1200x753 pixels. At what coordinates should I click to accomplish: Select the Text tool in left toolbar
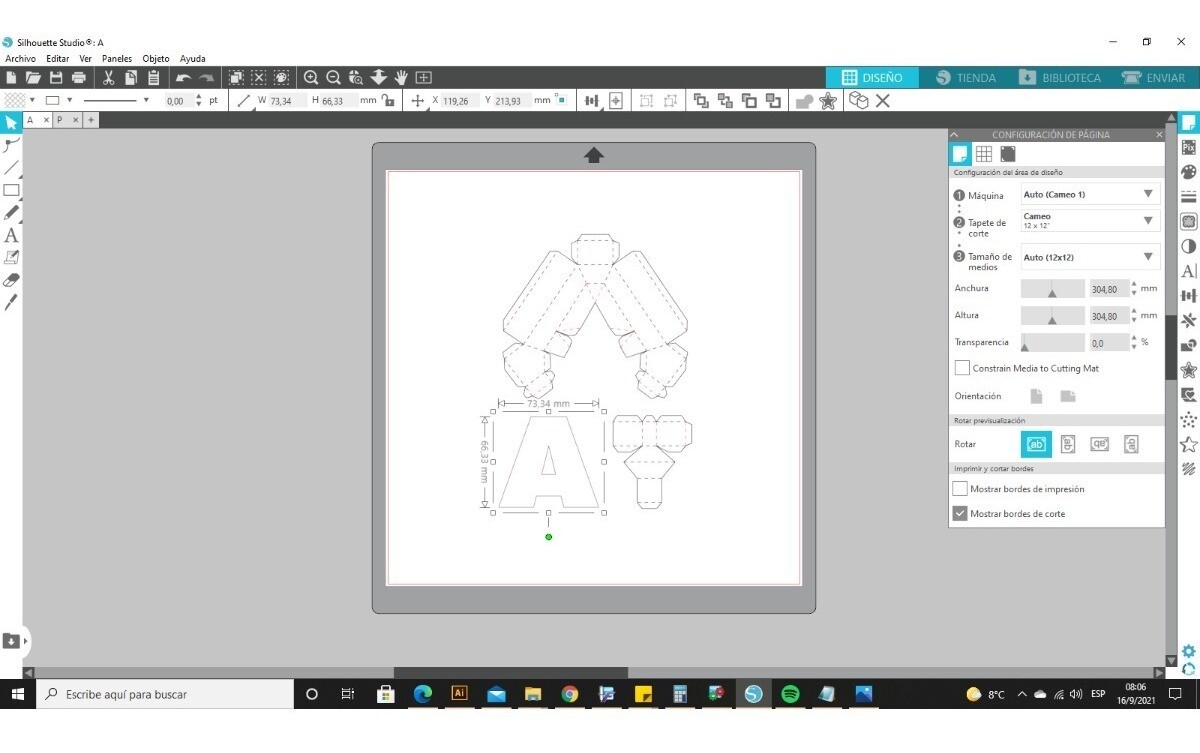11,235
